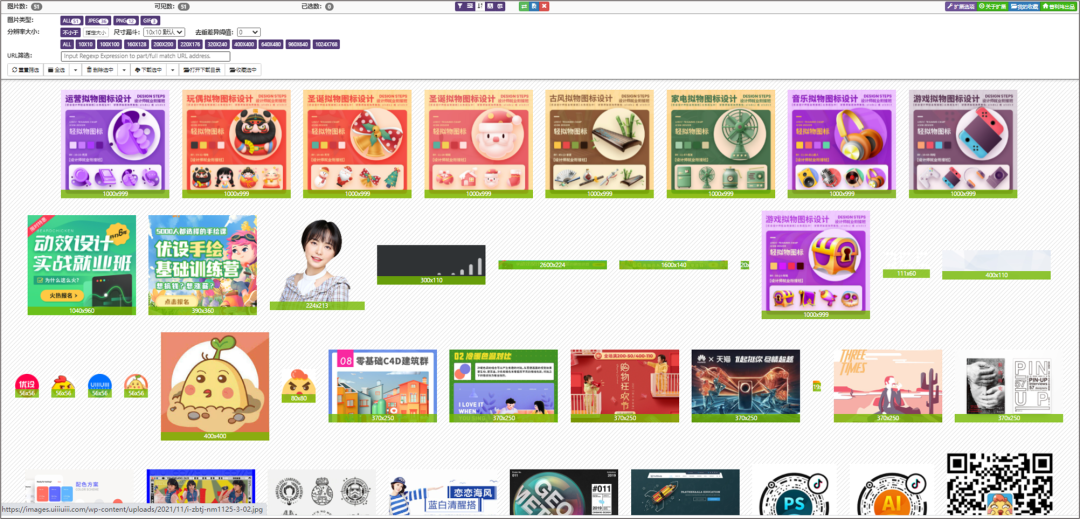The height and width of the screenshot is (519, 1080).
Task: Click the 关于扩展 about button
Action: [x=994, y=6]
